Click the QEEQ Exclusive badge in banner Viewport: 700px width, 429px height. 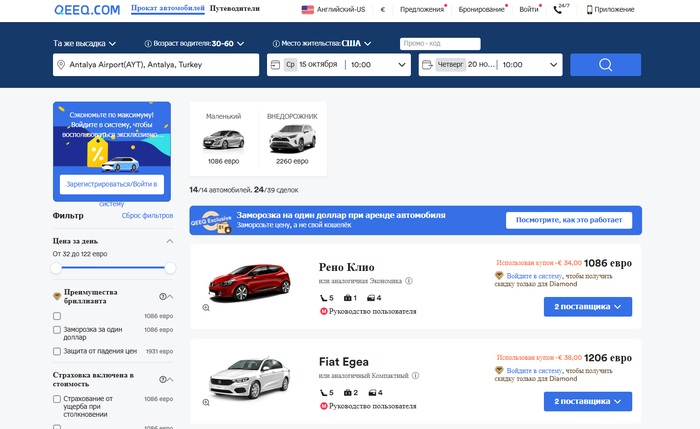(212, 221)
